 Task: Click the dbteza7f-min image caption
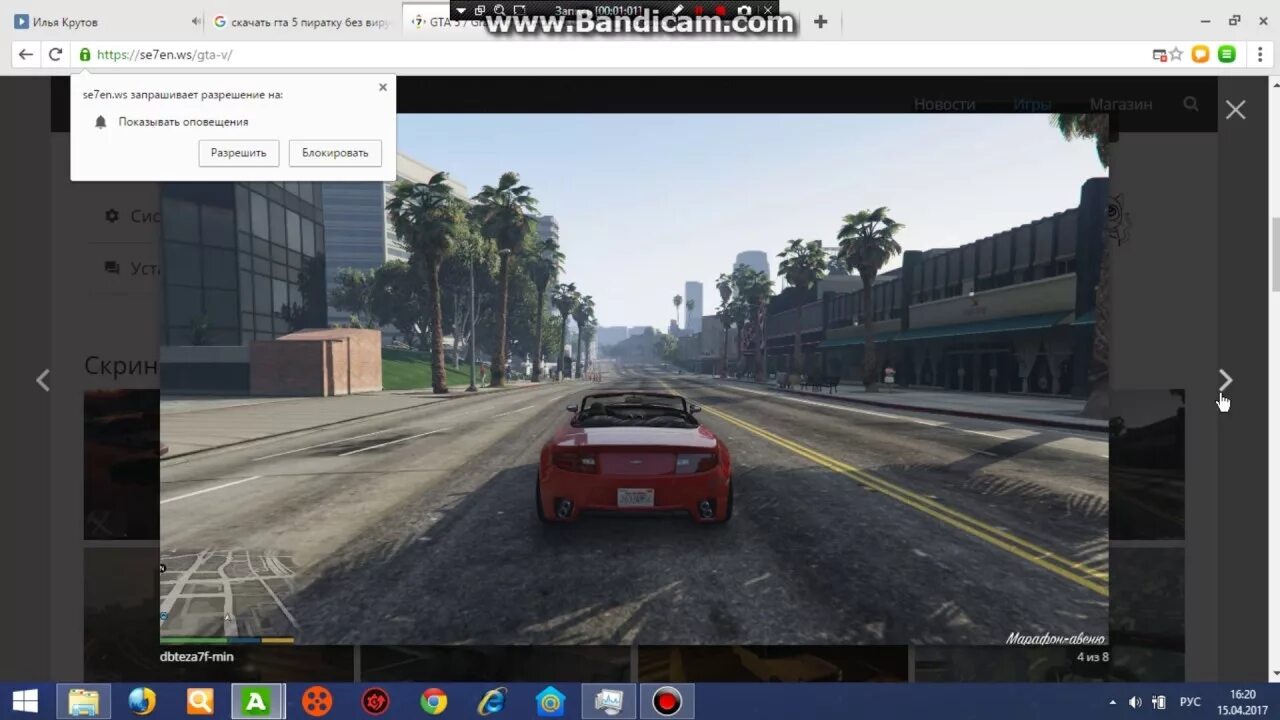[x=197, y=657]
